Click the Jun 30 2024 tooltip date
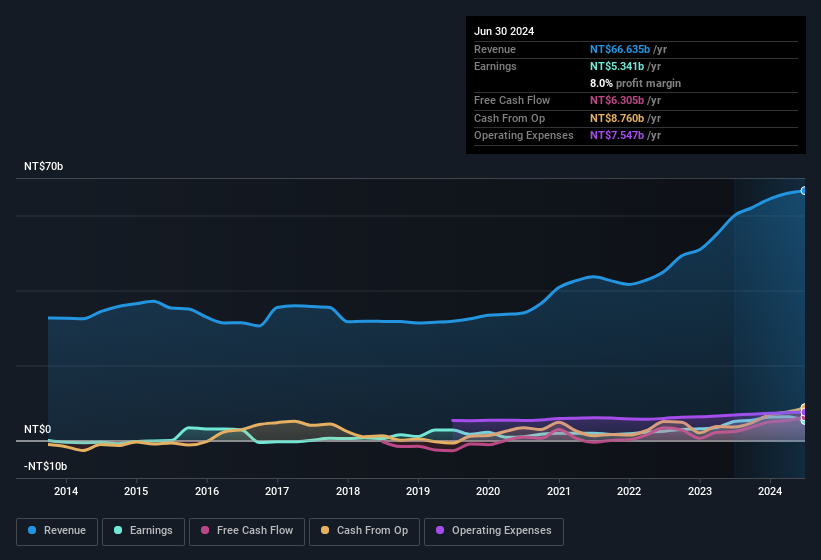821x560 pixels. click(504, 31)
